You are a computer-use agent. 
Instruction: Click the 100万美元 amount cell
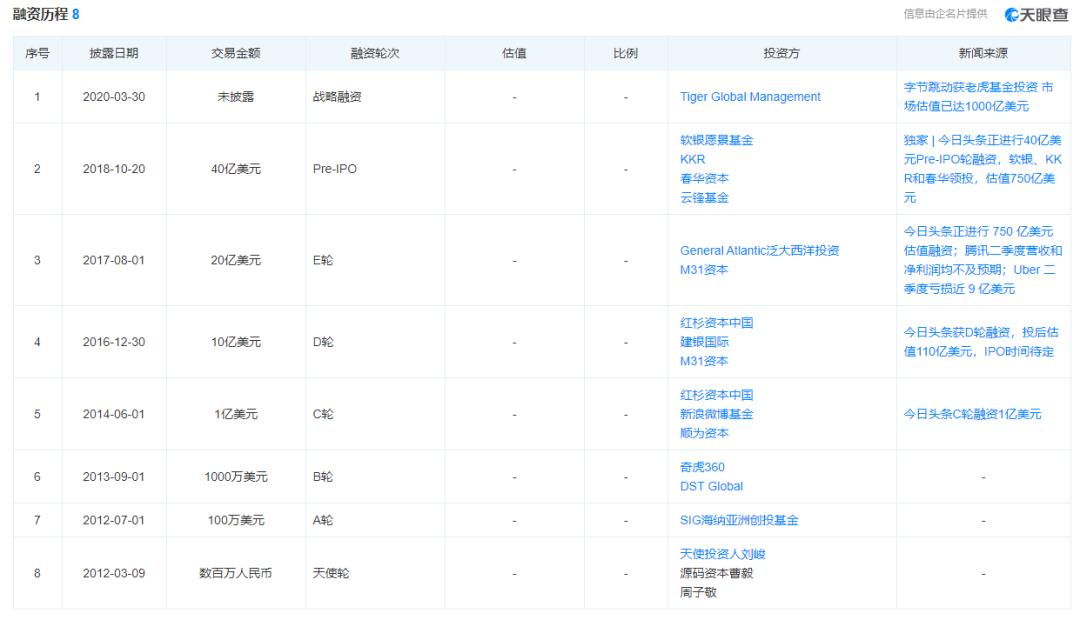236,521
